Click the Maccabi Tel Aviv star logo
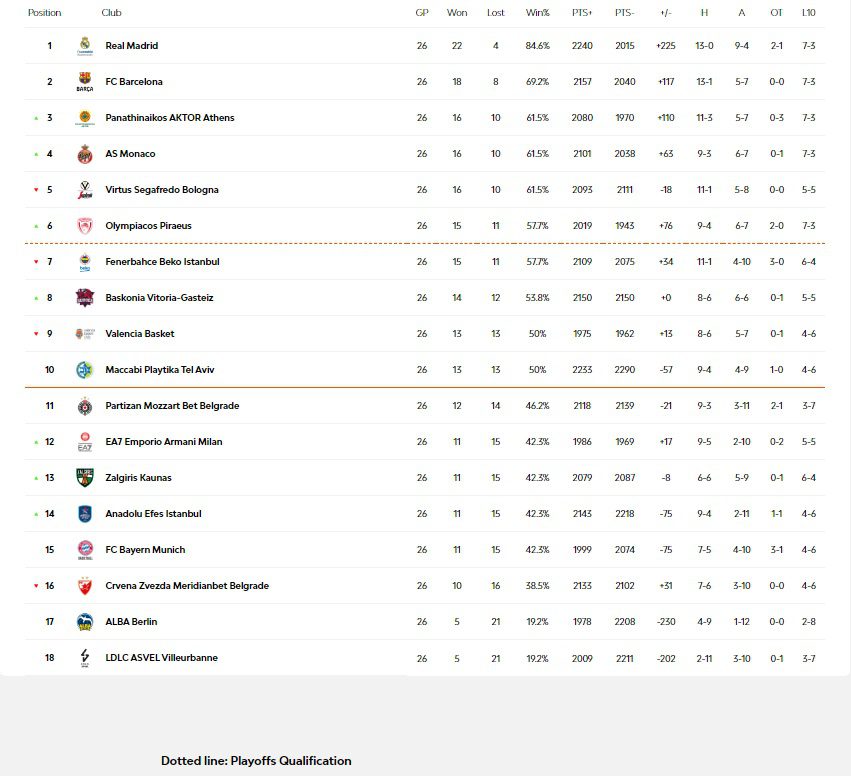Image resolution: width=851 pixels, height=776 pixels. click(85, 370)
